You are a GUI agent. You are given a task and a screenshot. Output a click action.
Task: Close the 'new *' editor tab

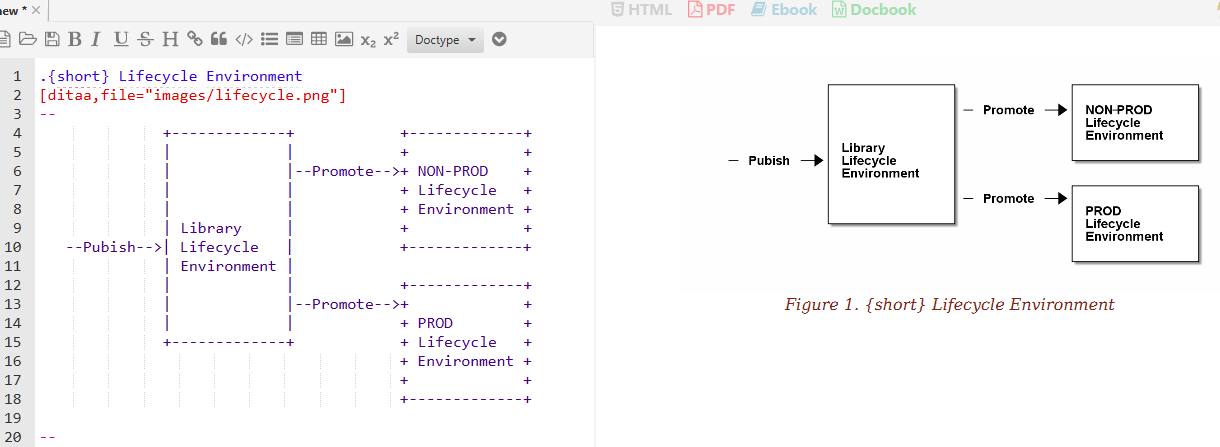tap(37, 10)
